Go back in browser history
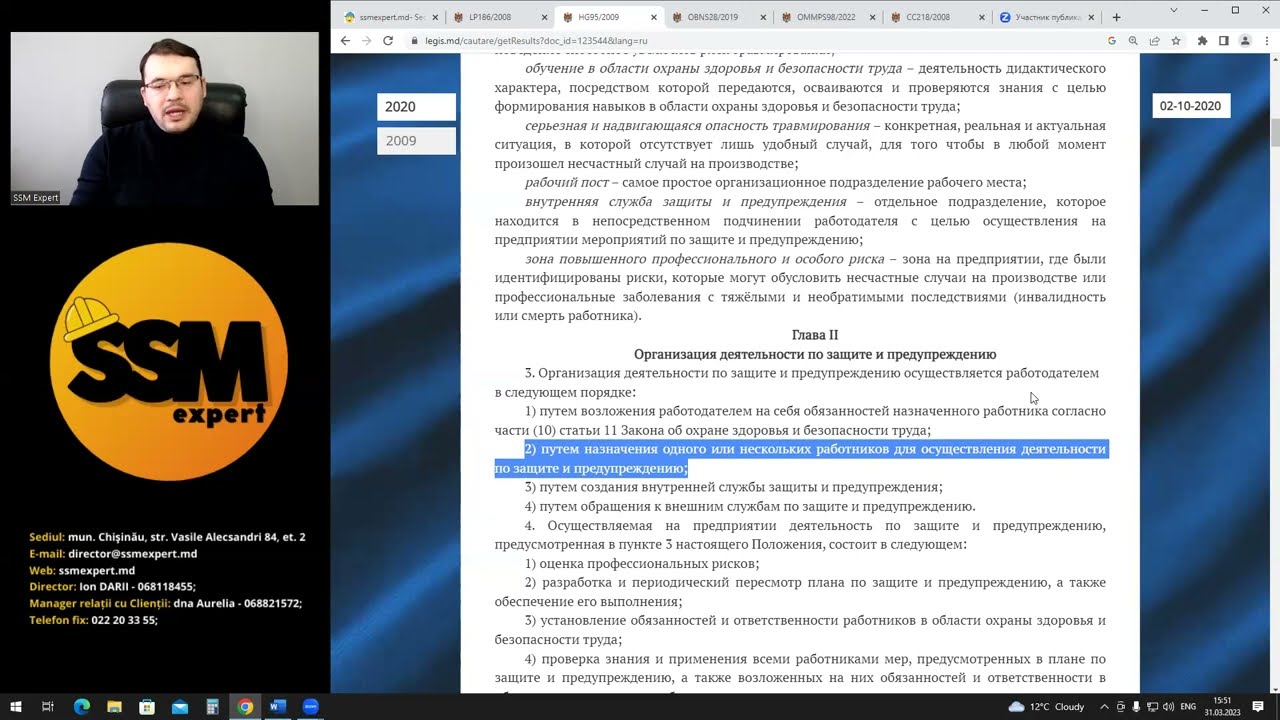Image resolution: width=1280 pixels, height=720 pixels. point(346,41)
